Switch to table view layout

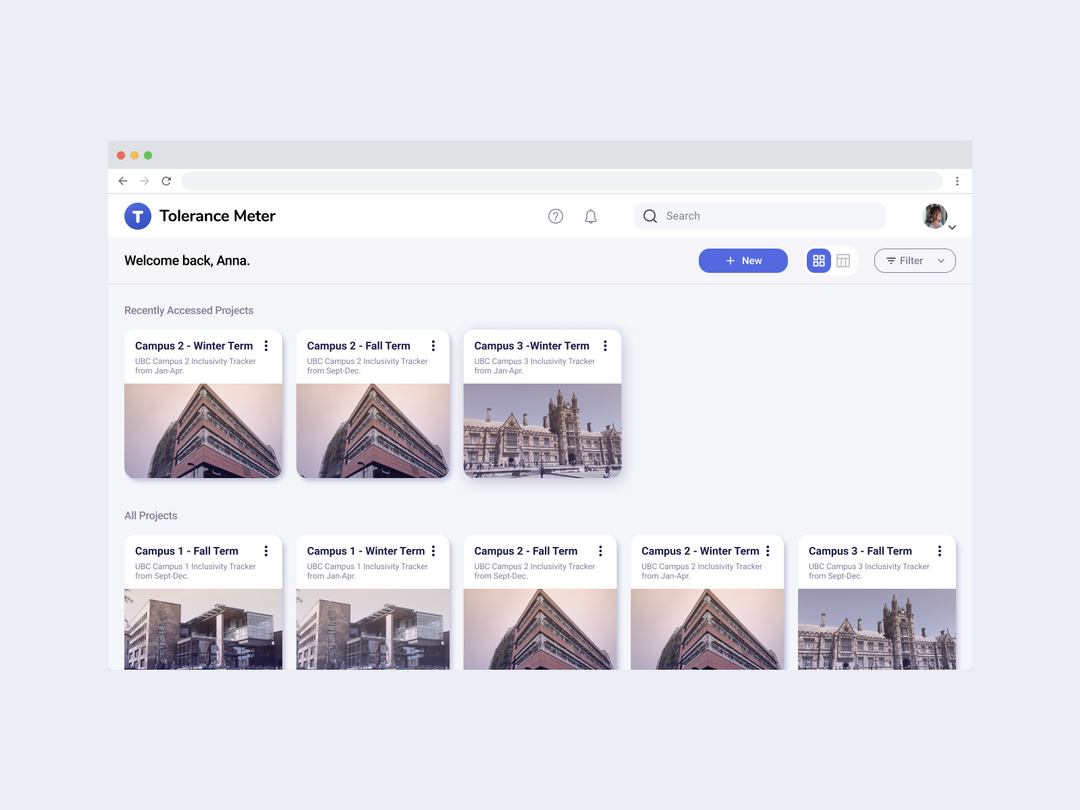[843, 260]
